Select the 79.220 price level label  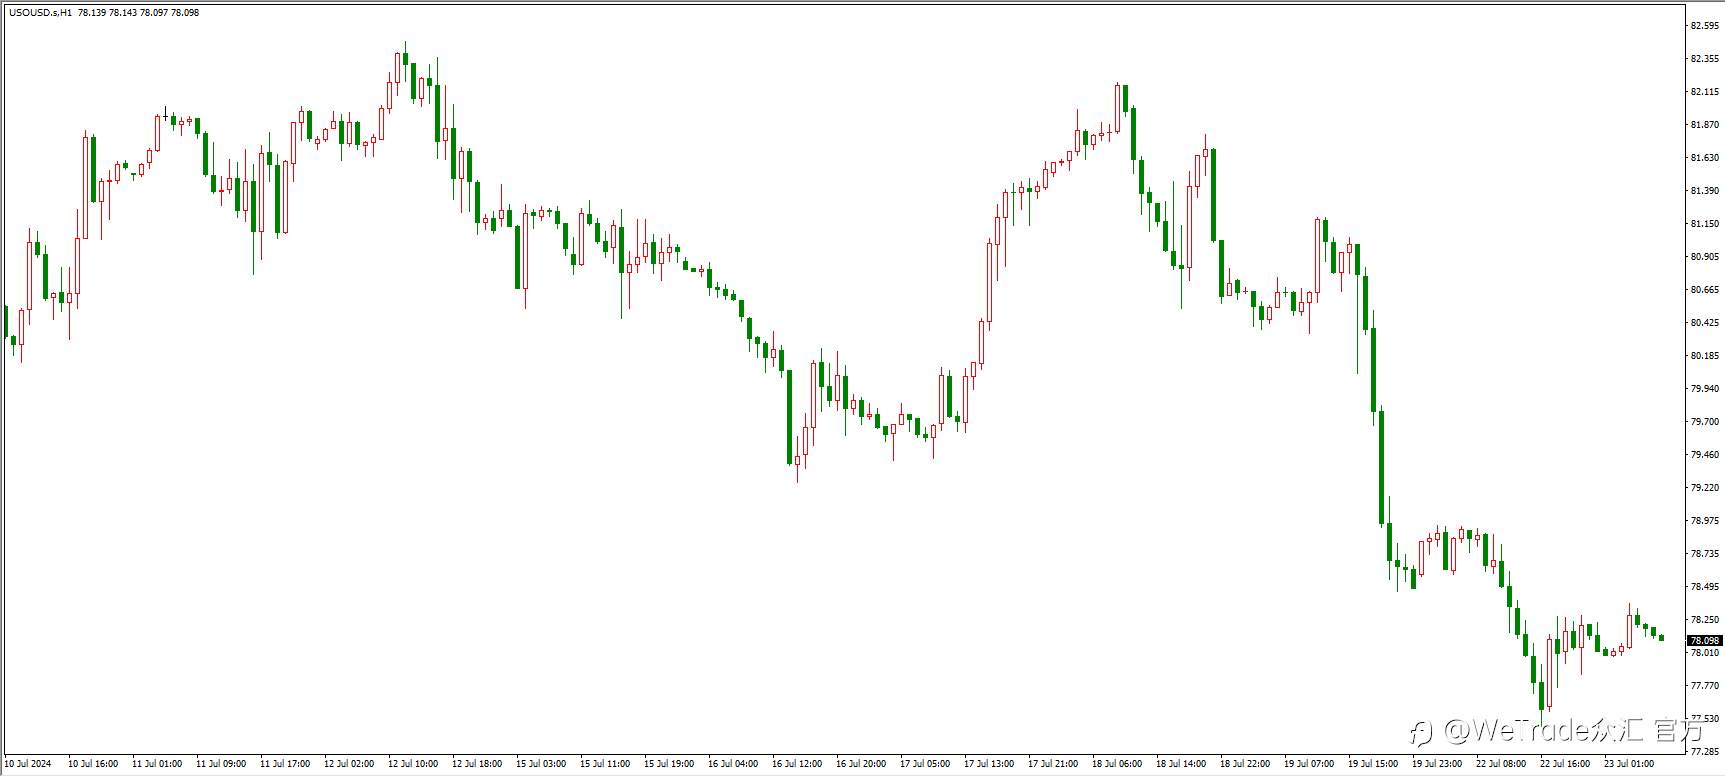(1704, 488)
